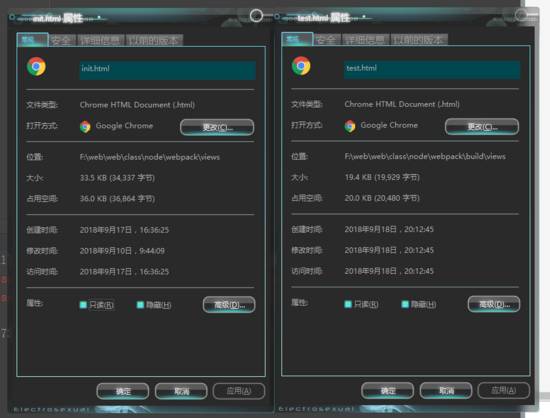Enable the 只读(R) checkbox for test.html

[348, 304]
